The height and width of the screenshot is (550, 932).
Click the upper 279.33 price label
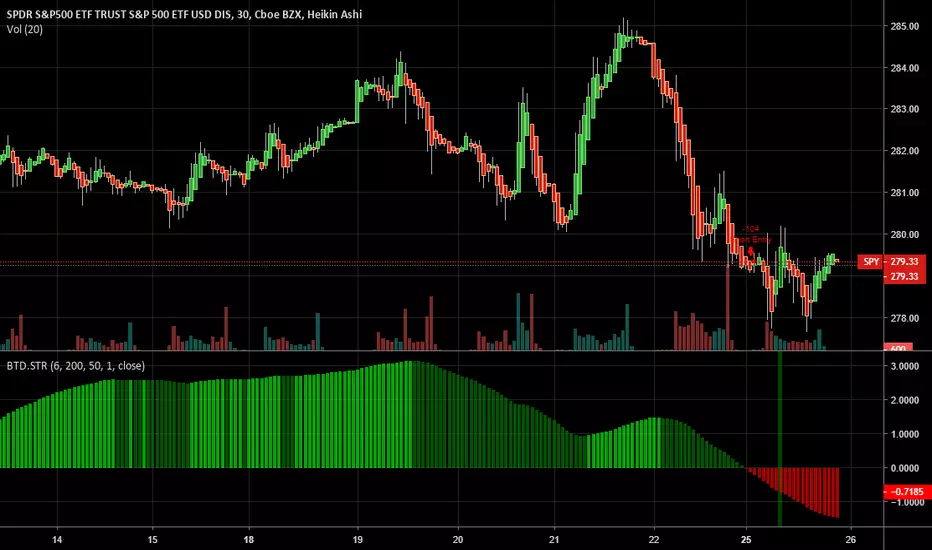coord(905,262)
